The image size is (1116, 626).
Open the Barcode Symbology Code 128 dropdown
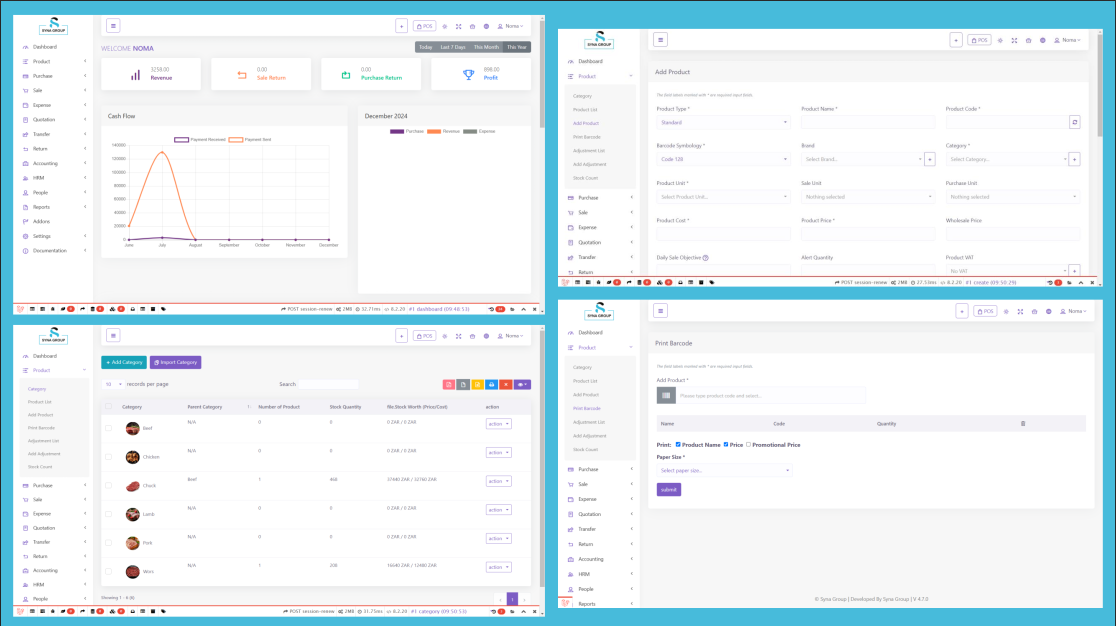click(723, 159)
